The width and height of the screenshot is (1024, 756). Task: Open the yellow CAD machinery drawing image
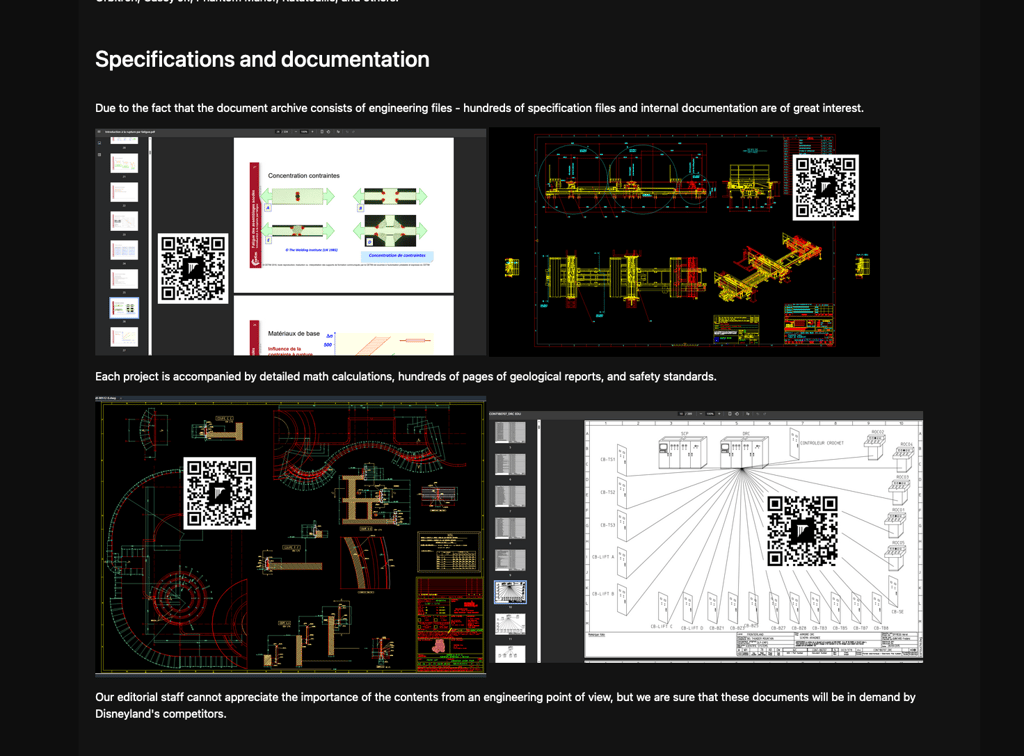point(684,242)
